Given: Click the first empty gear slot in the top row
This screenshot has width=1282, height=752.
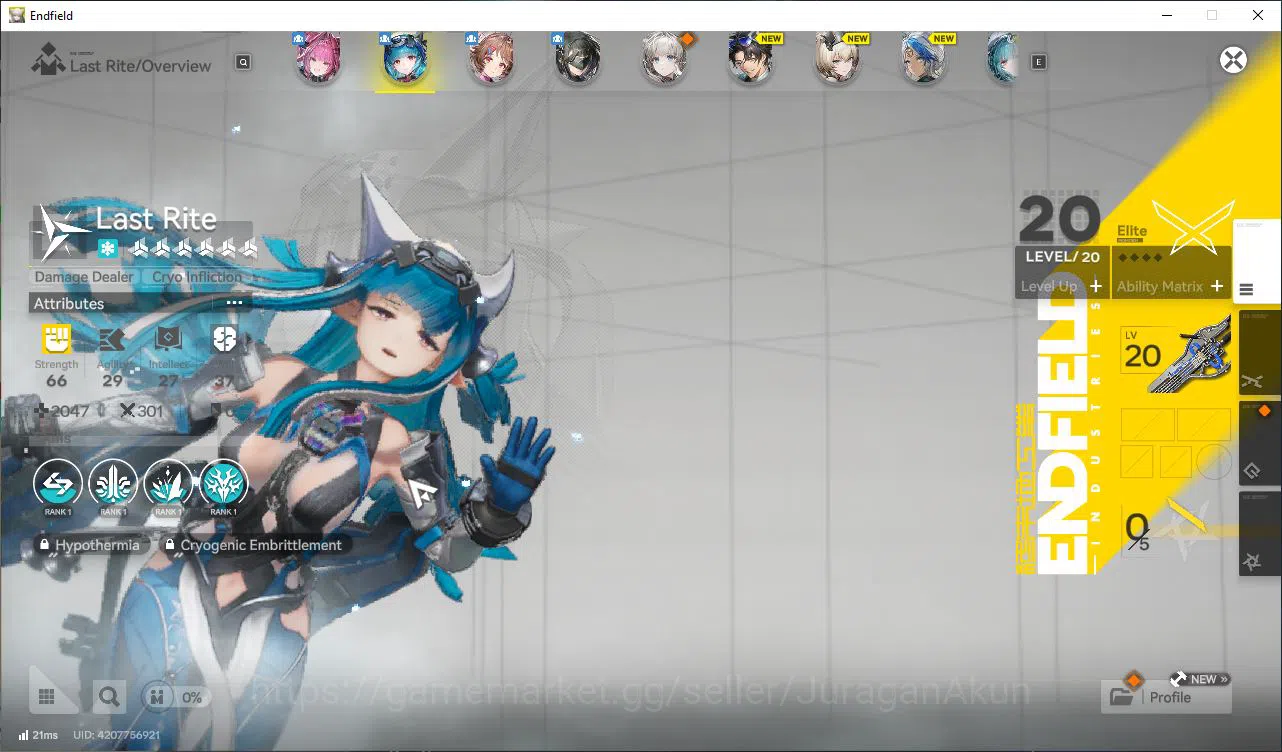Looking at the screenshot, I should pos(1147,425).
